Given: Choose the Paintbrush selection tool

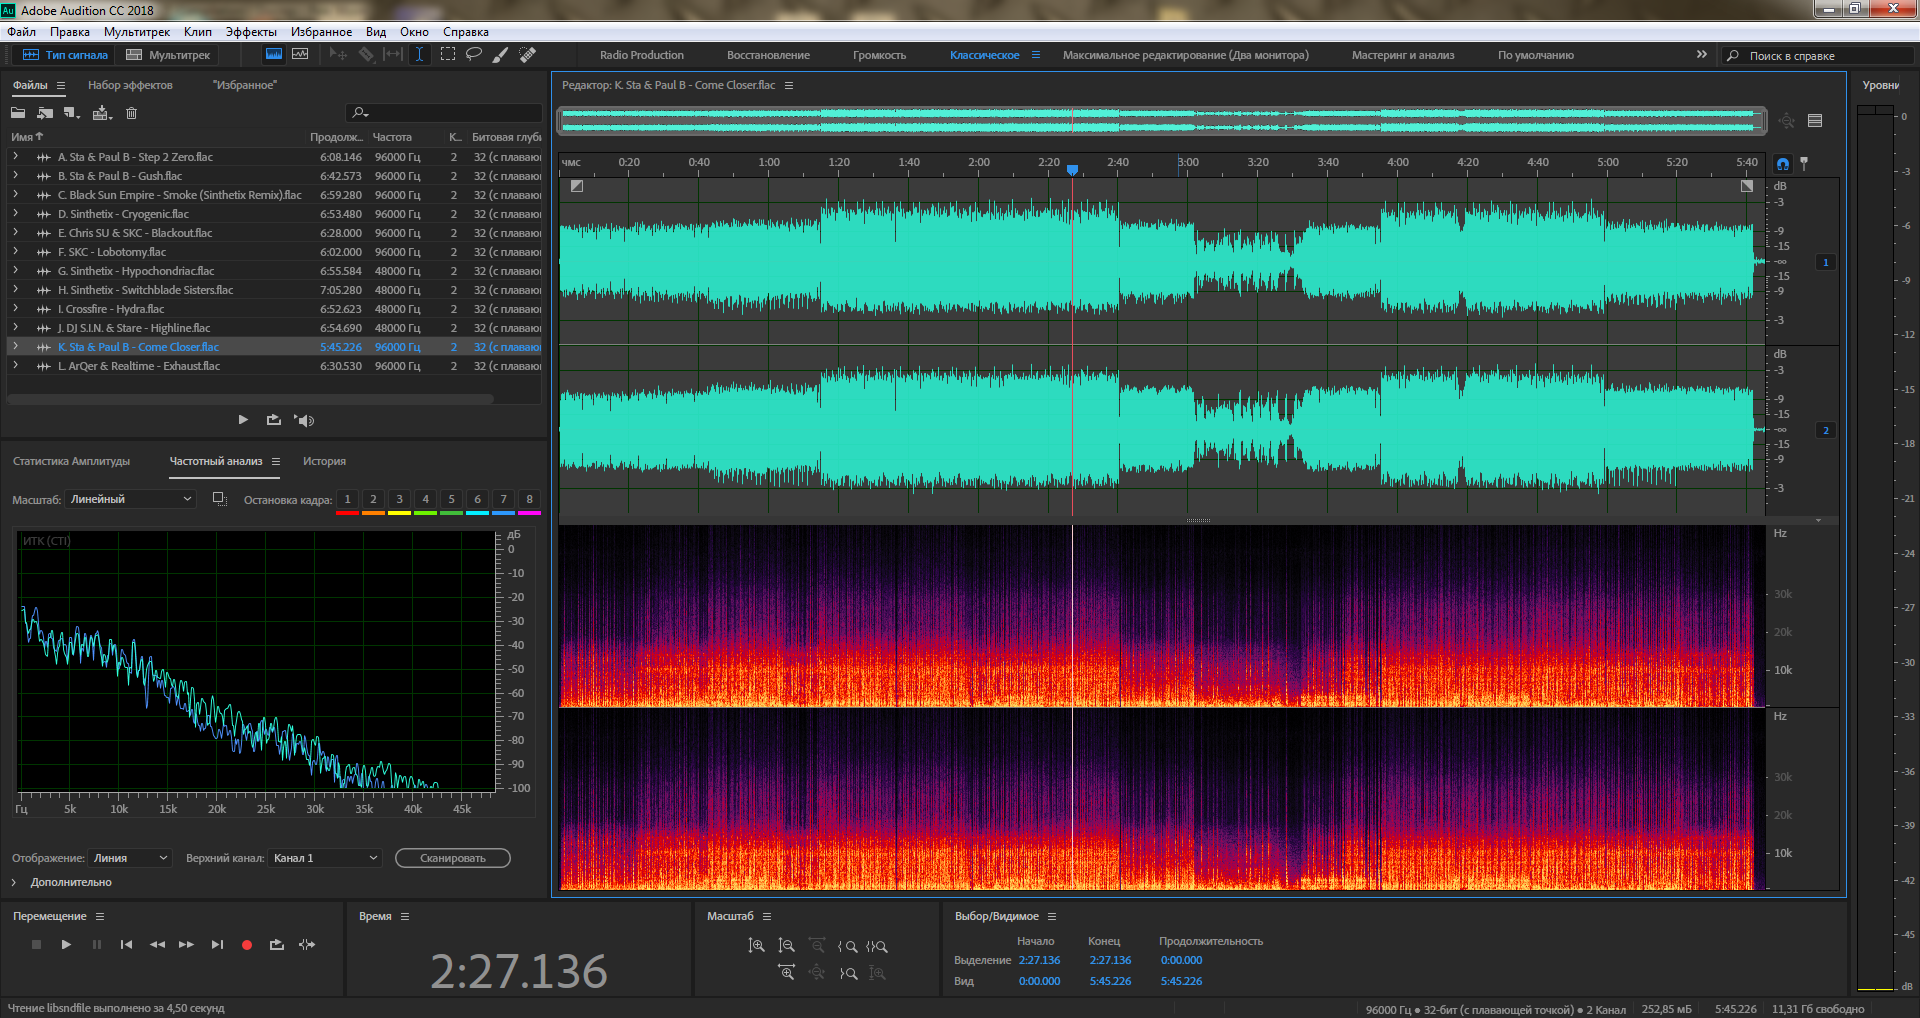Looking at the screenshot, I should (x=501, y=54).
